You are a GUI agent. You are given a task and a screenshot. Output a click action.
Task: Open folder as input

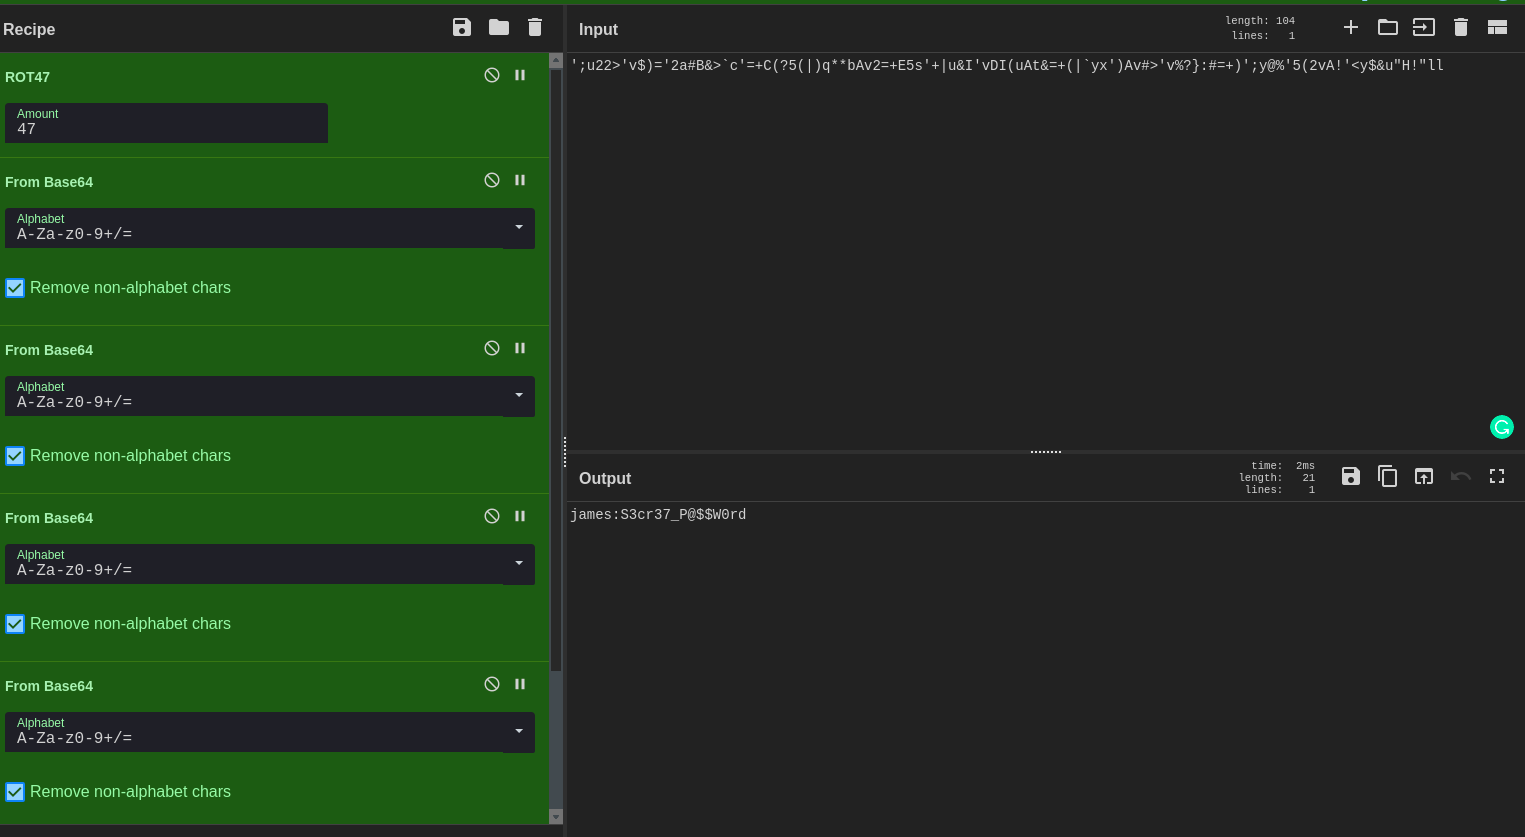click(x=1388, y=27)
